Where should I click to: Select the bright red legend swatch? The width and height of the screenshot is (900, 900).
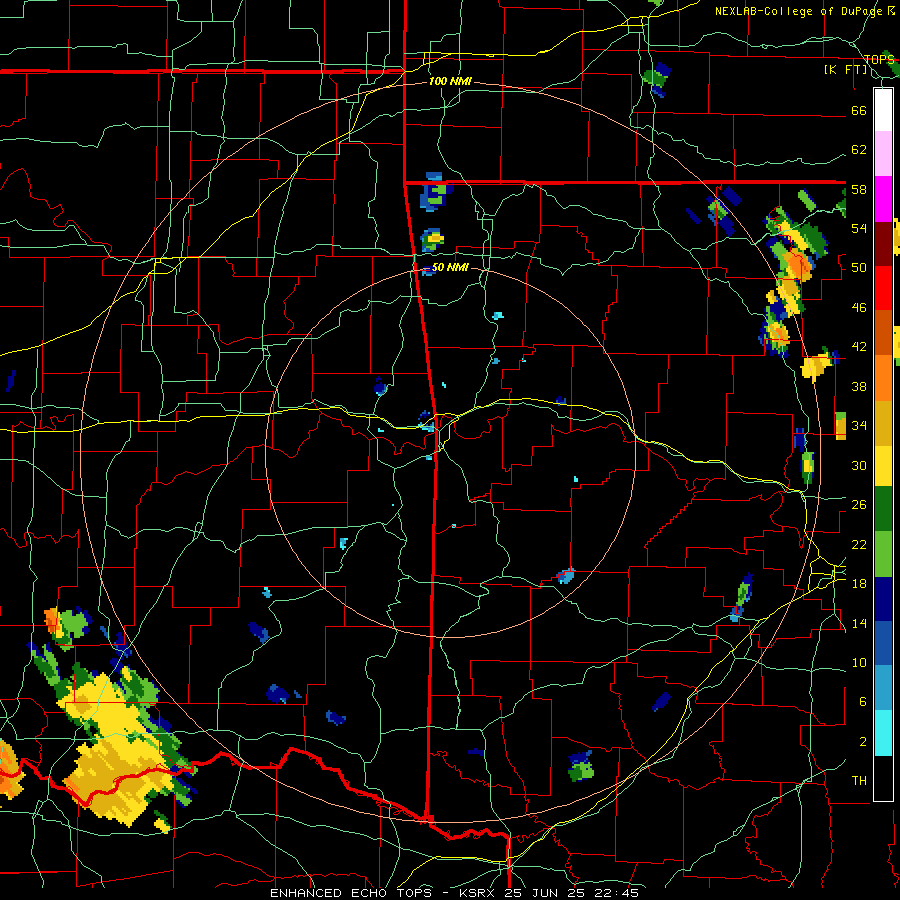883,288
